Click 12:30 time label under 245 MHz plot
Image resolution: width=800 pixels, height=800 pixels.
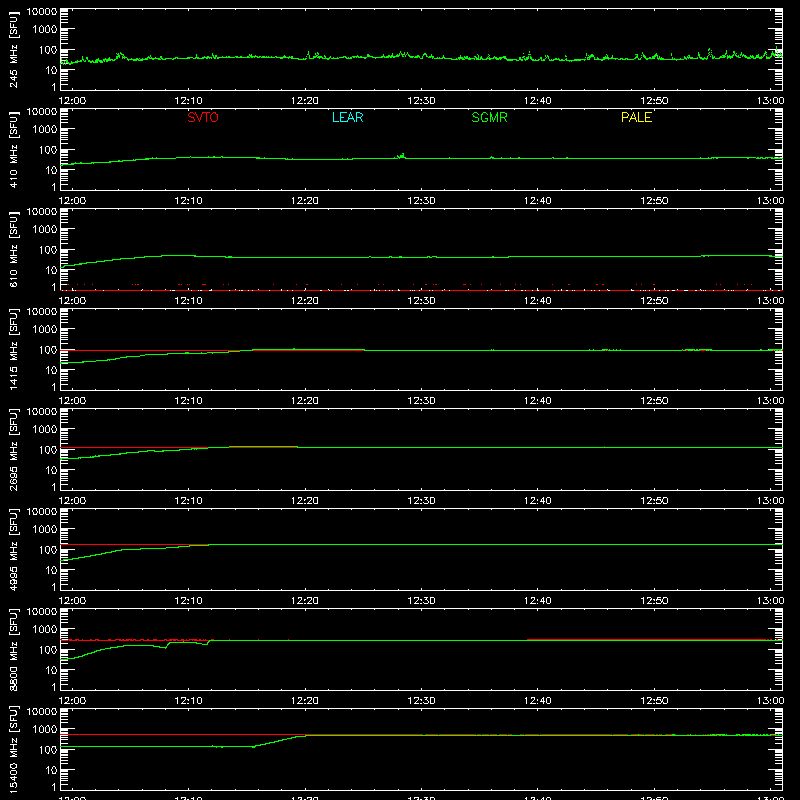point(421,101)
